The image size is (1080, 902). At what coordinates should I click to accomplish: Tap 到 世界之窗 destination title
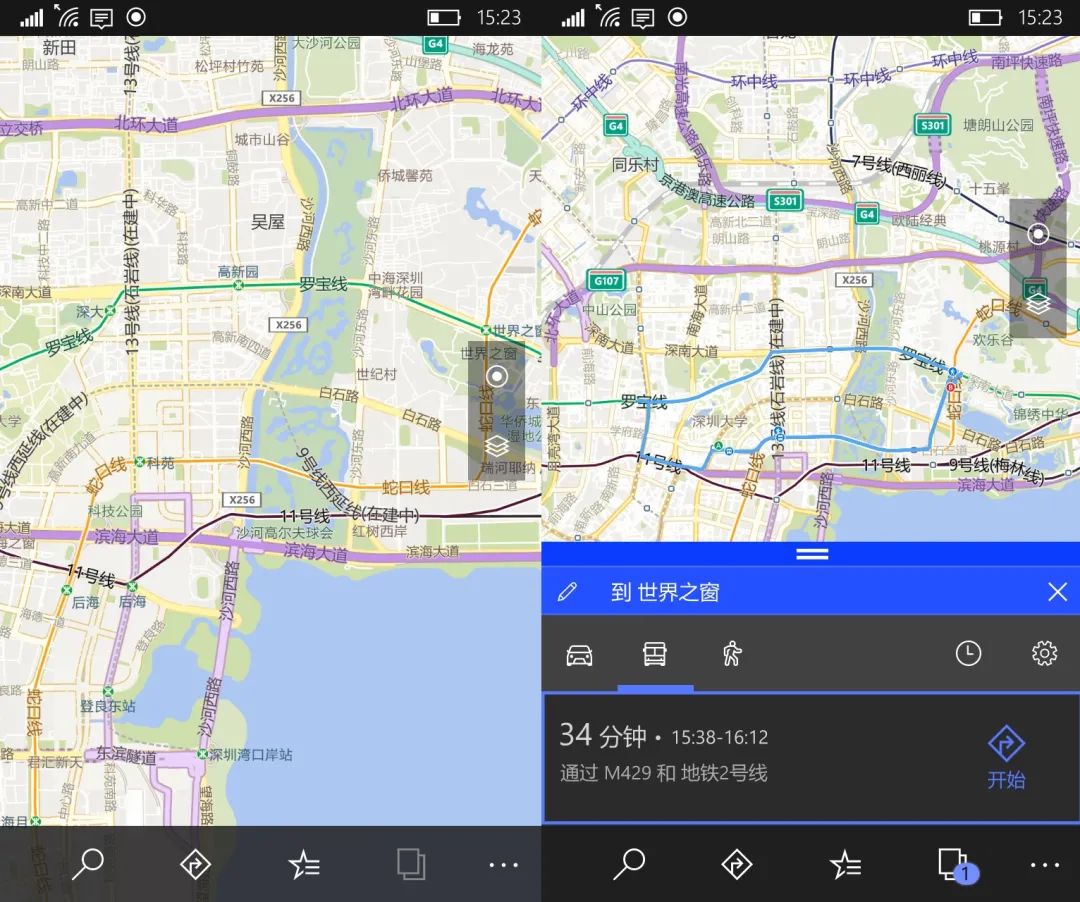pyautogui.click(x=665, y=592)
